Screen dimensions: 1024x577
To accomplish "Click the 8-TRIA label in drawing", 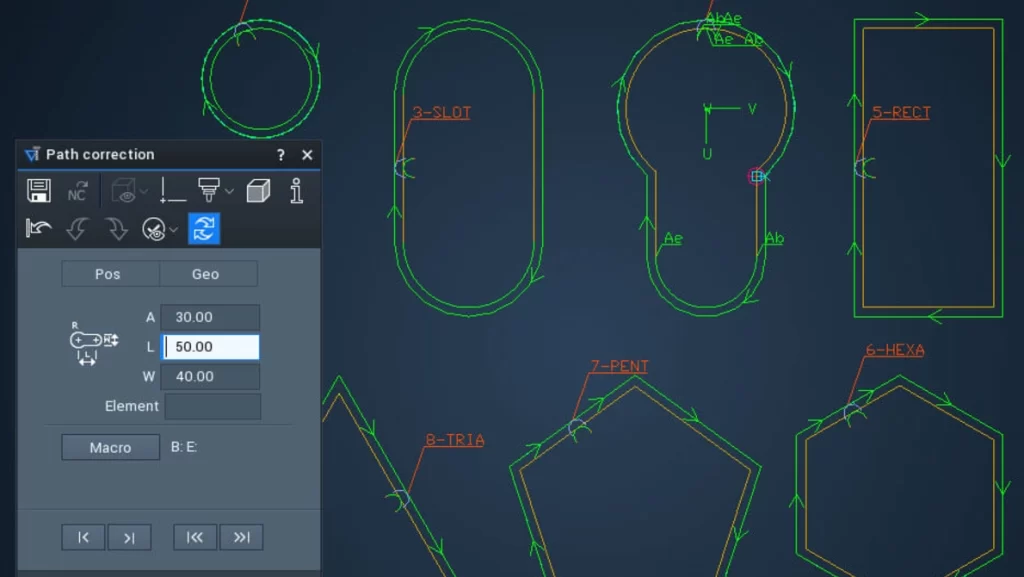I will [x=455, y=441].
